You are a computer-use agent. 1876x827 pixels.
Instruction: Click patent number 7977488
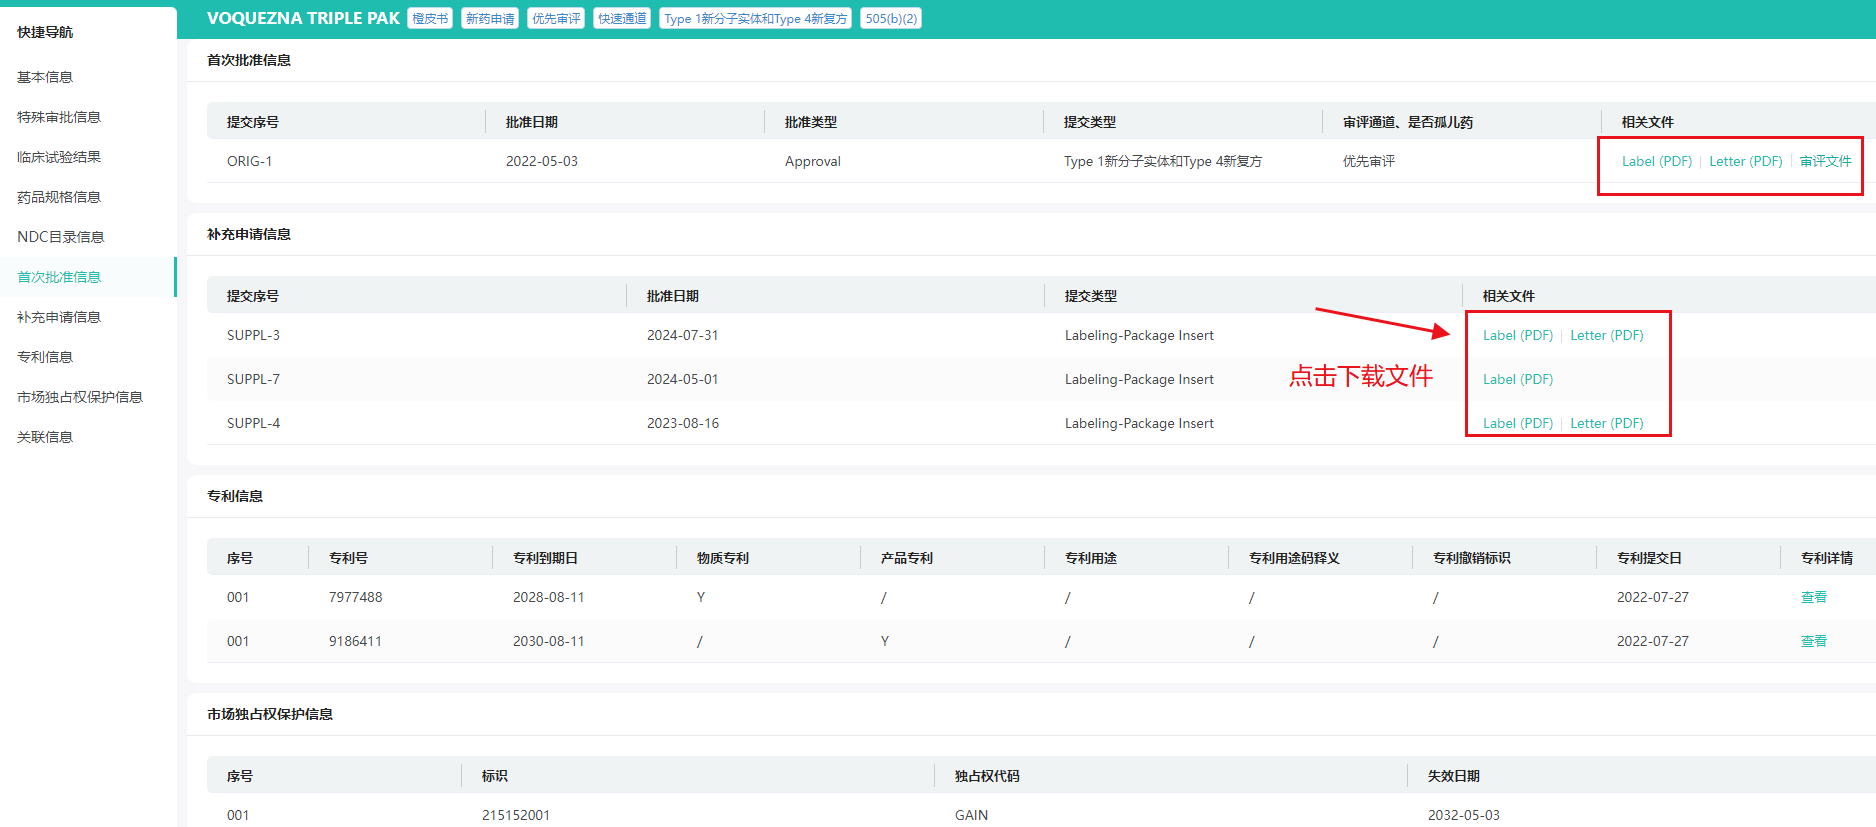pos(356,597)
